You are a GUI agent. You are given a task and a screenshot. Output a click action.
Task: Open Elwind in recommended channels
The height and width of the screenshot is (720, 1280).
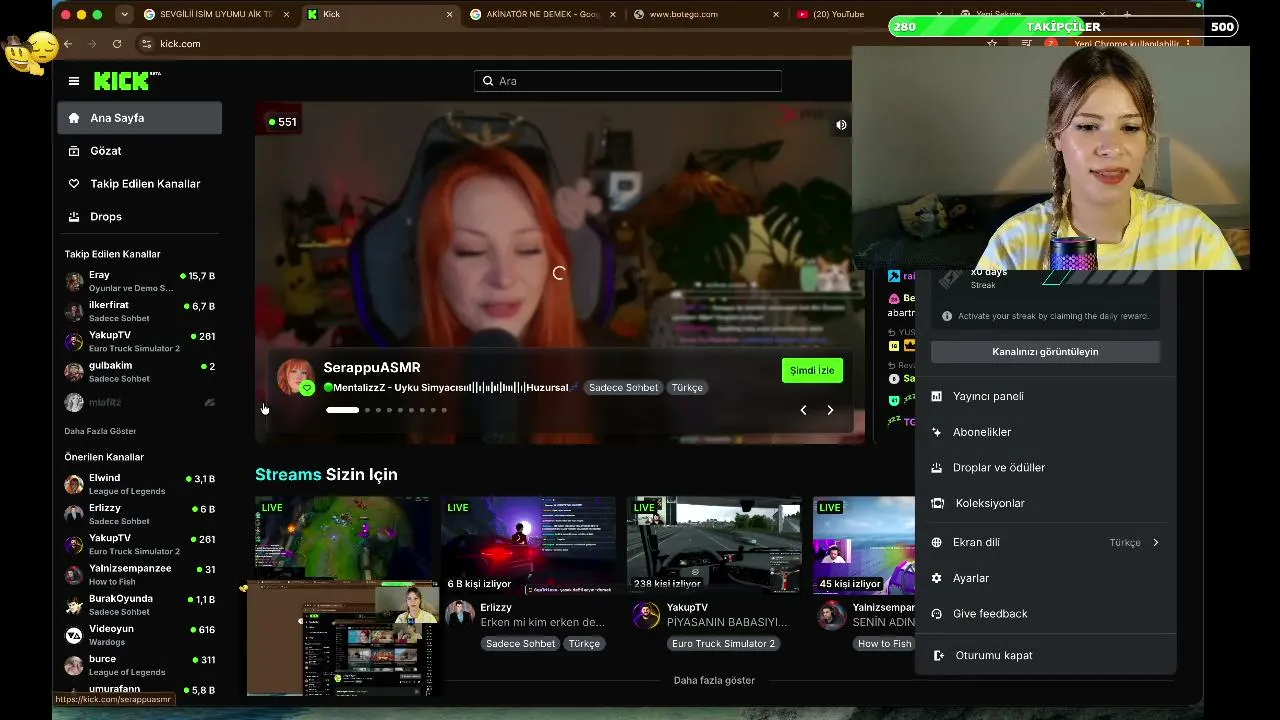pos(140,485)
